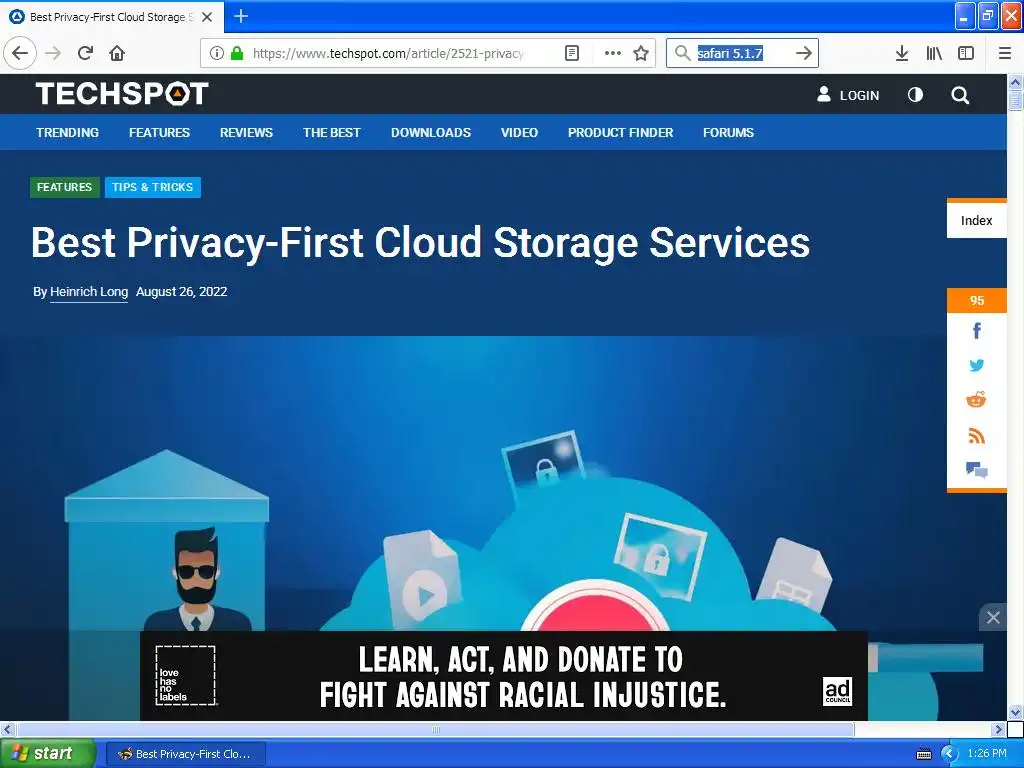
Task: Open the FEATURES nav item
Action: [x=159, y=133]
